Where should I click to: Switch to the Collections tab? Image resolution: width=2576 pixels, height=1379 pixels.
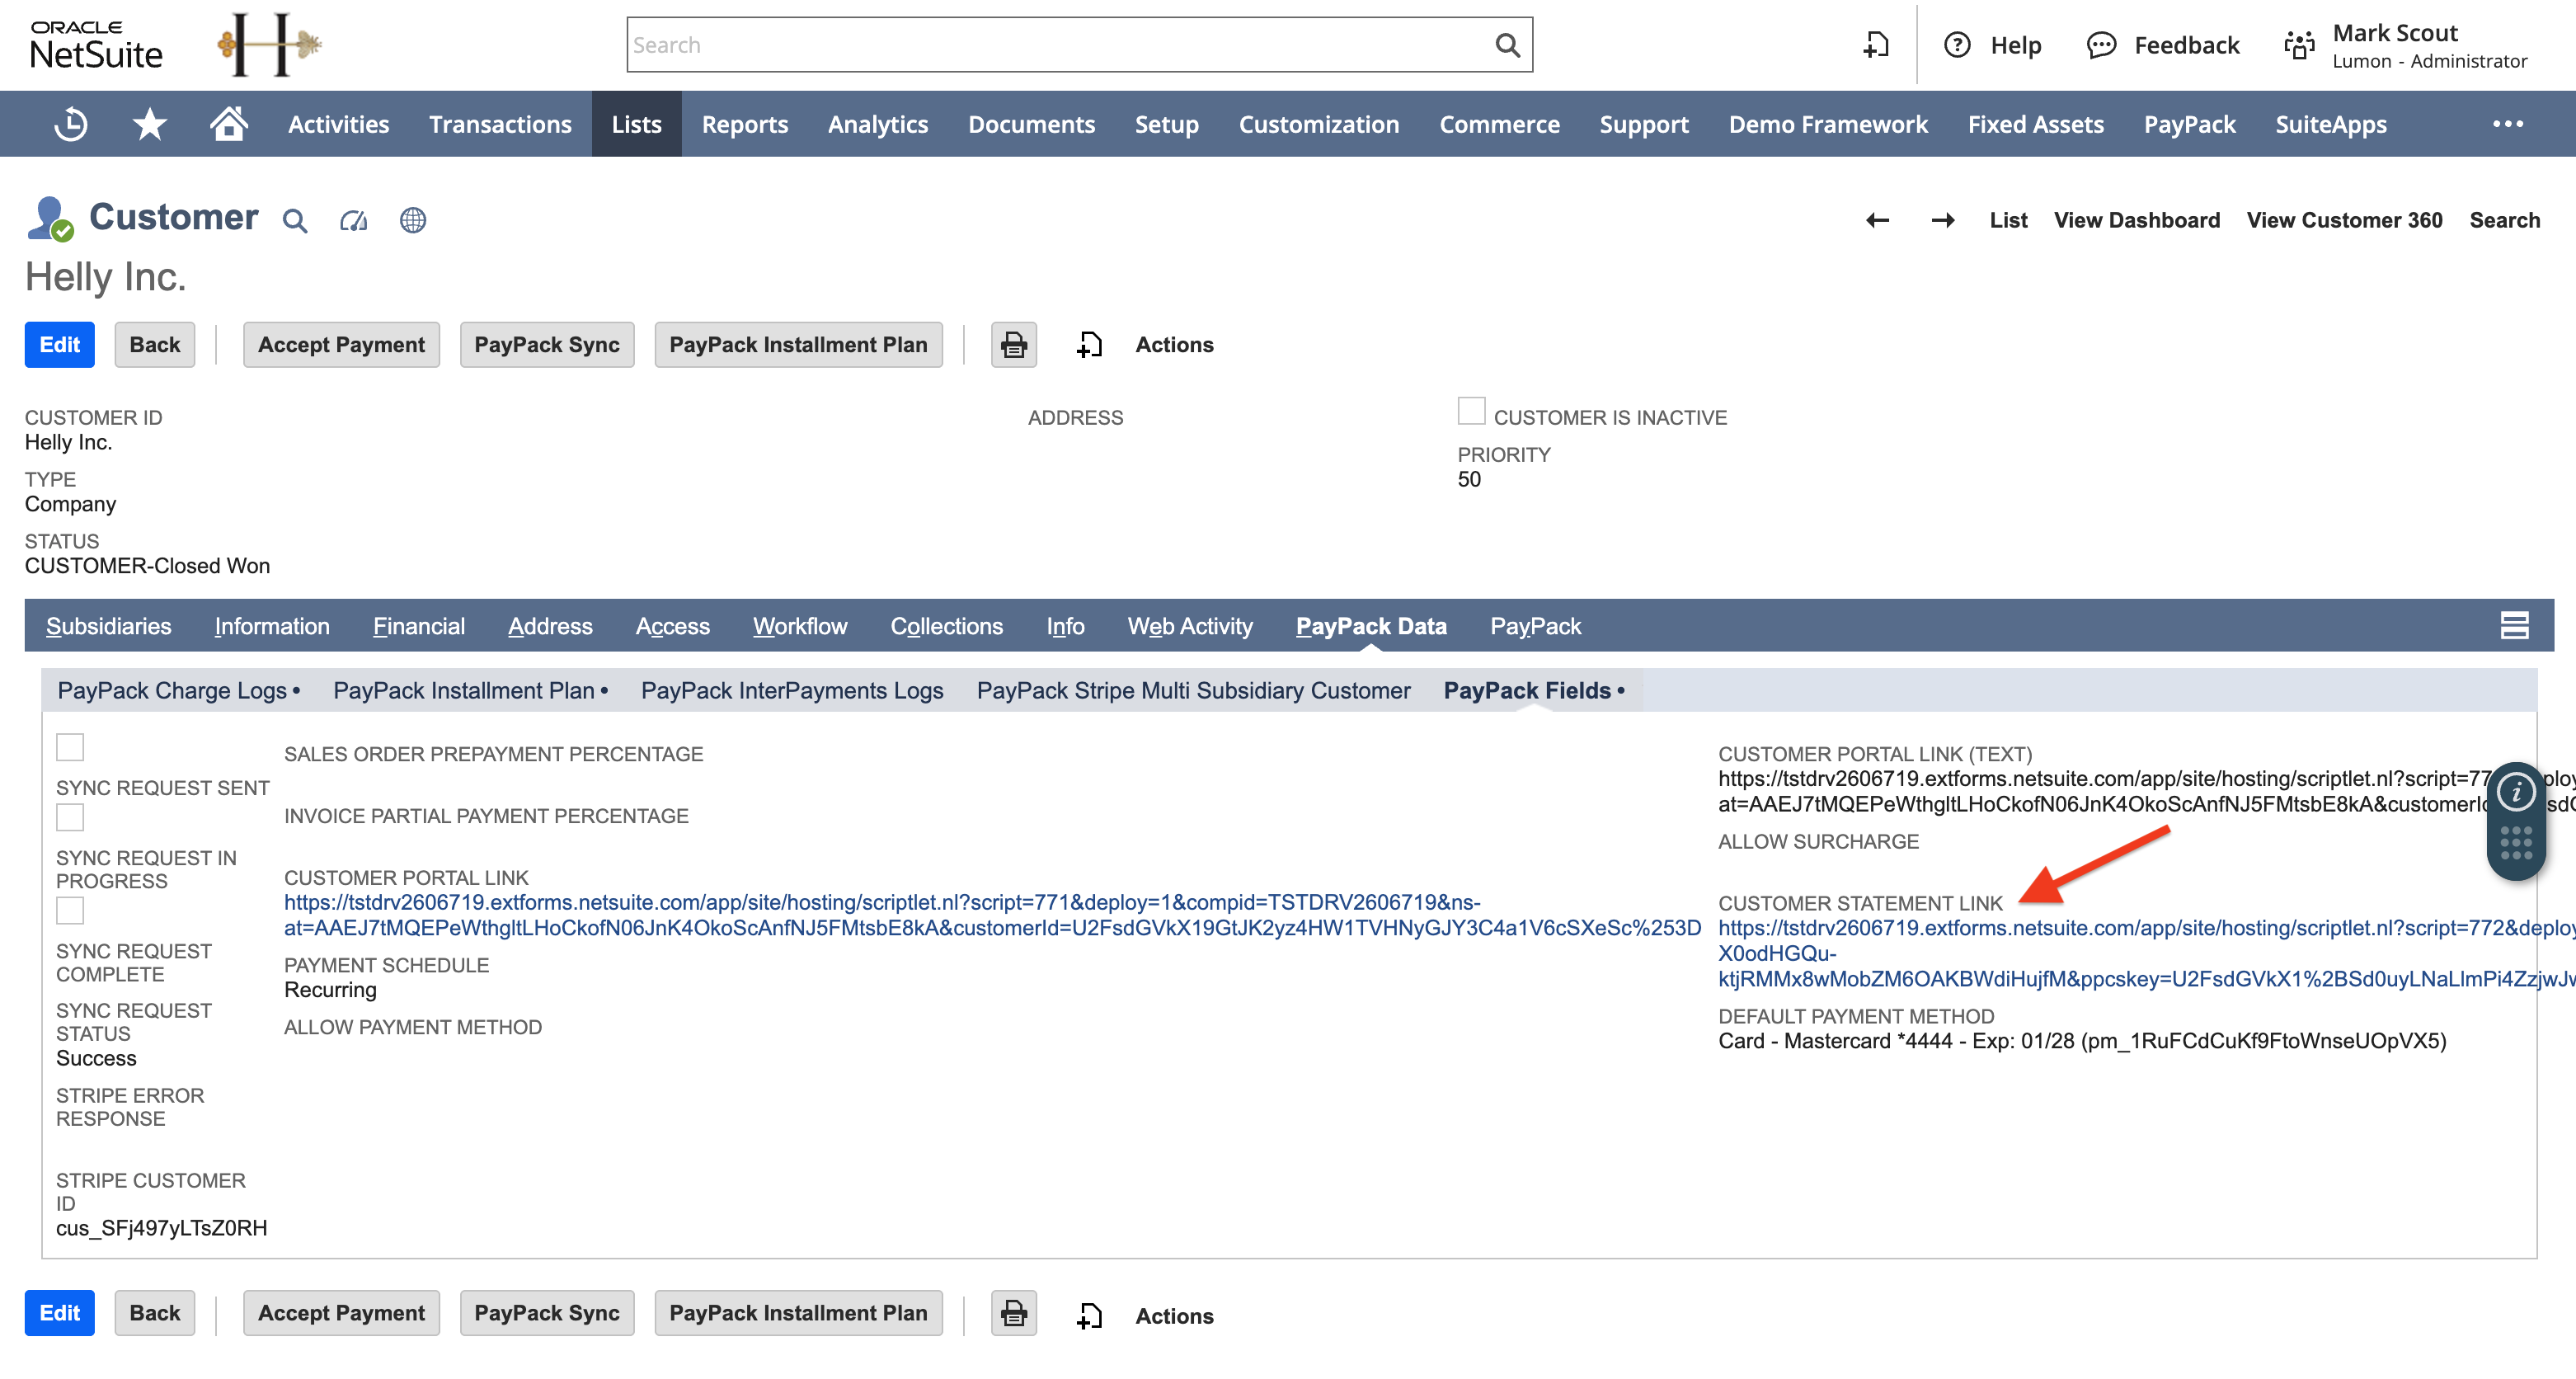click(946, 626)
